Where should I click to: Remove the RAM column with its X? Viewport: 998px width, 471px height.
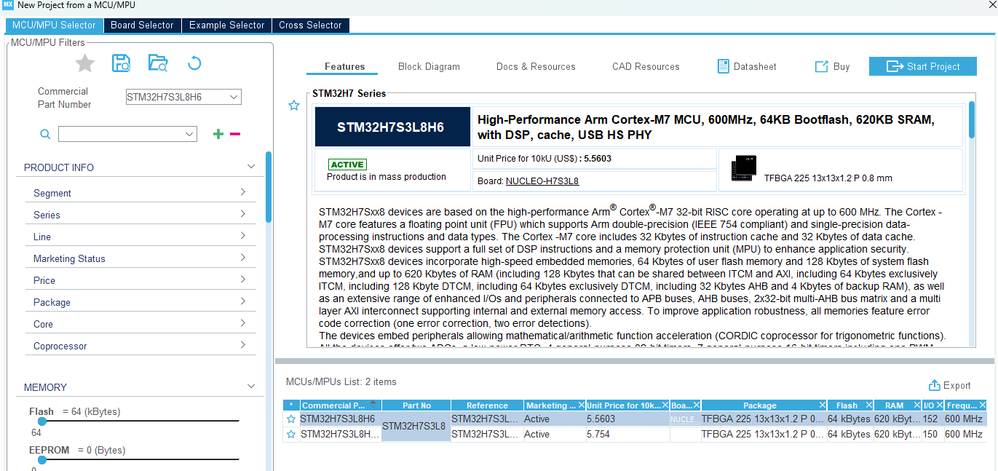pos(916,405)
